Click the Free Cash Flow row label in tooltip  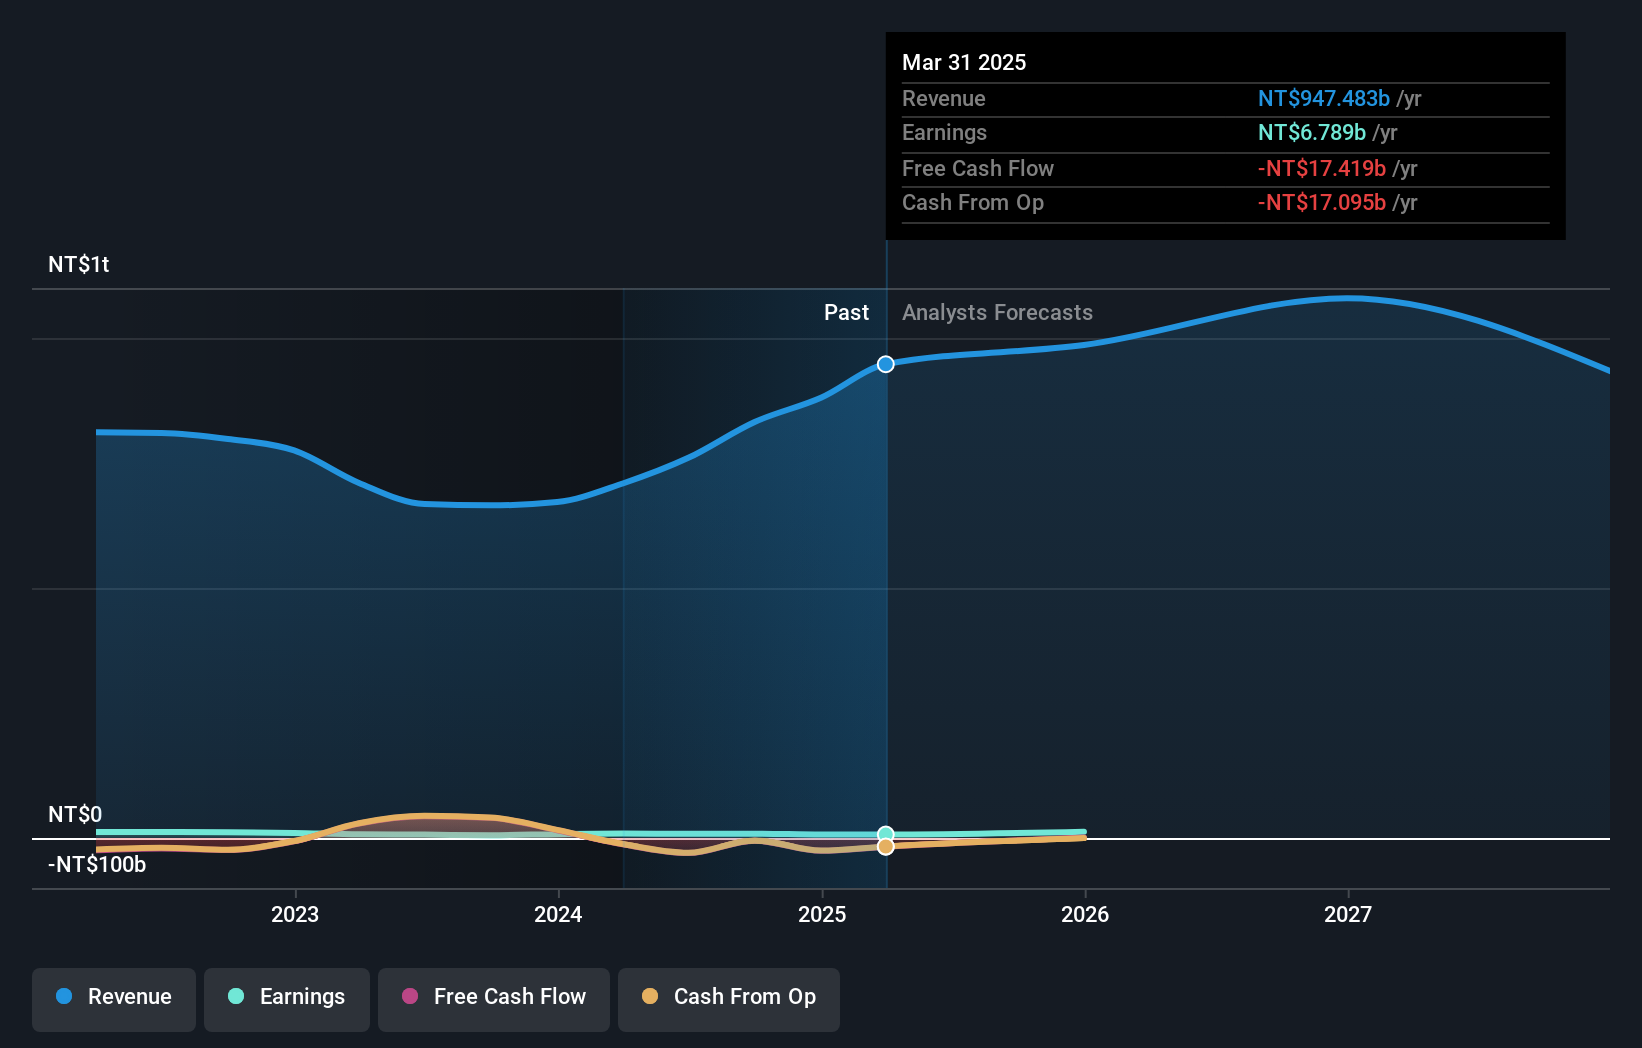(978, 168)
